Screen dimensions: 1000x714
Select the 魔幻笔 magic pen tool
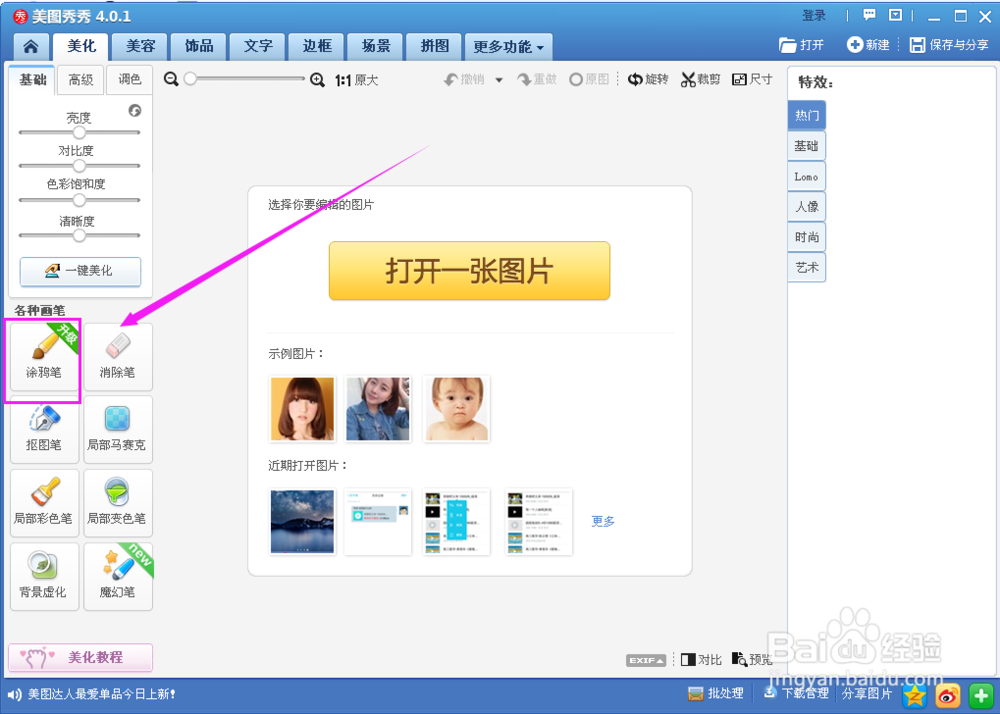tap(117, 577)
